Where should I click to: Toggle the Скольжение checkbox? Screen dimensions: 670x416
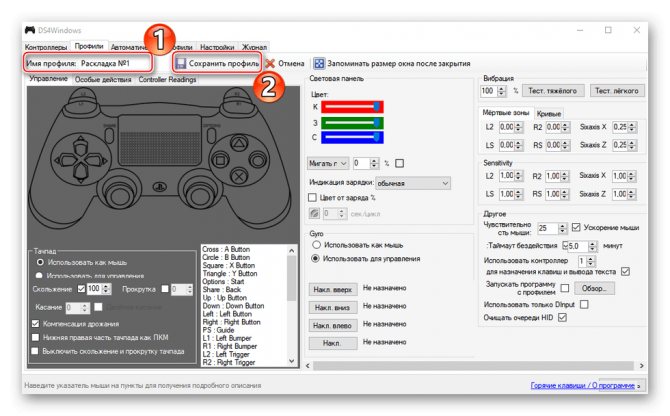(81, 289)
